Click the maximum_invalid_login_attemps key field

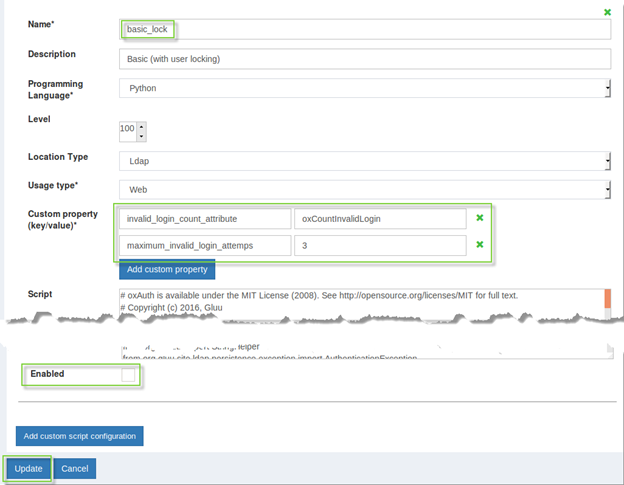[x=205, y=246]
